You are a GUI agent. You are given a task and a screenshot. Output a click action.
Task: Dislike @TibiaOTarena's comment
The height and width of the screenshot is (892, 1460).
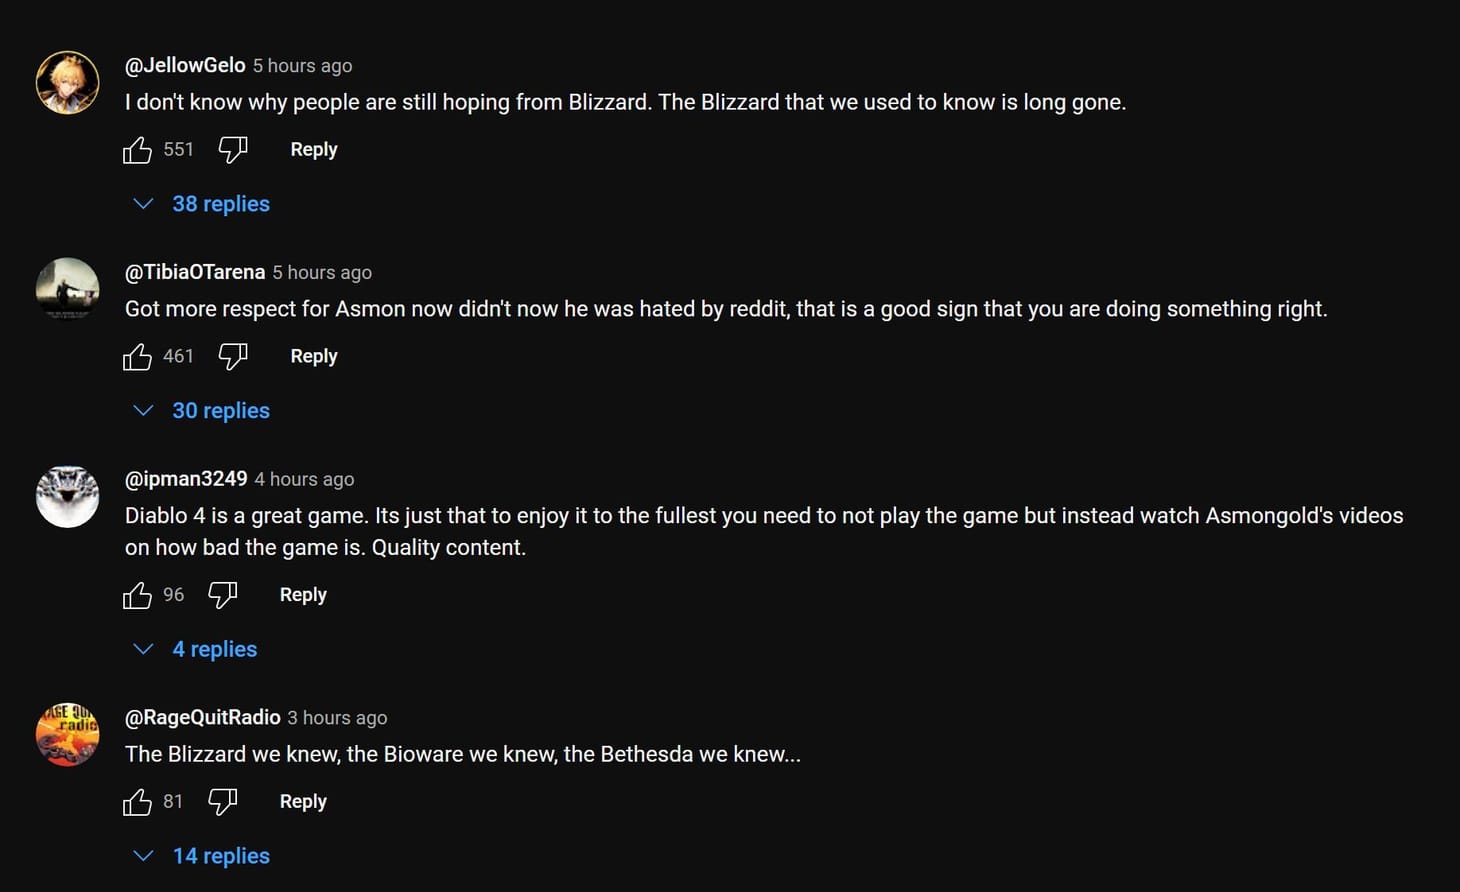pos(232,356)
